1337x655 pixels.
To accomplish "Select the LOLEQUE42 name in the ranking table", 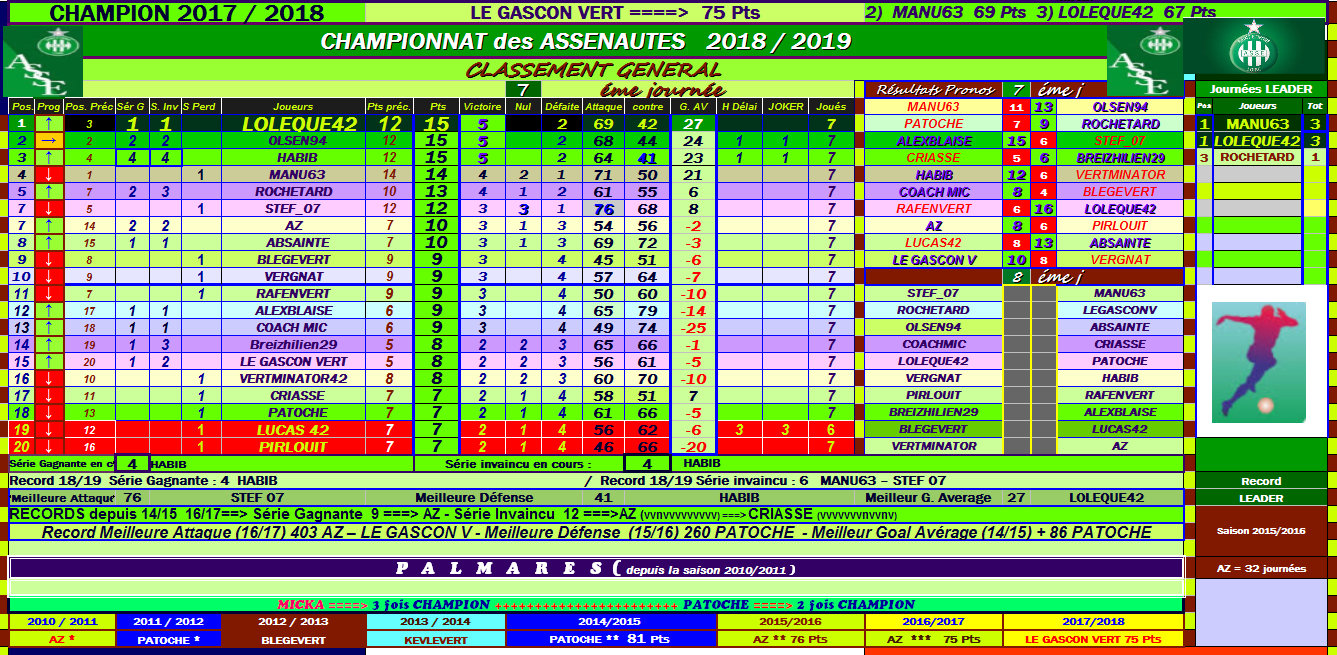I will click(299, 124).
